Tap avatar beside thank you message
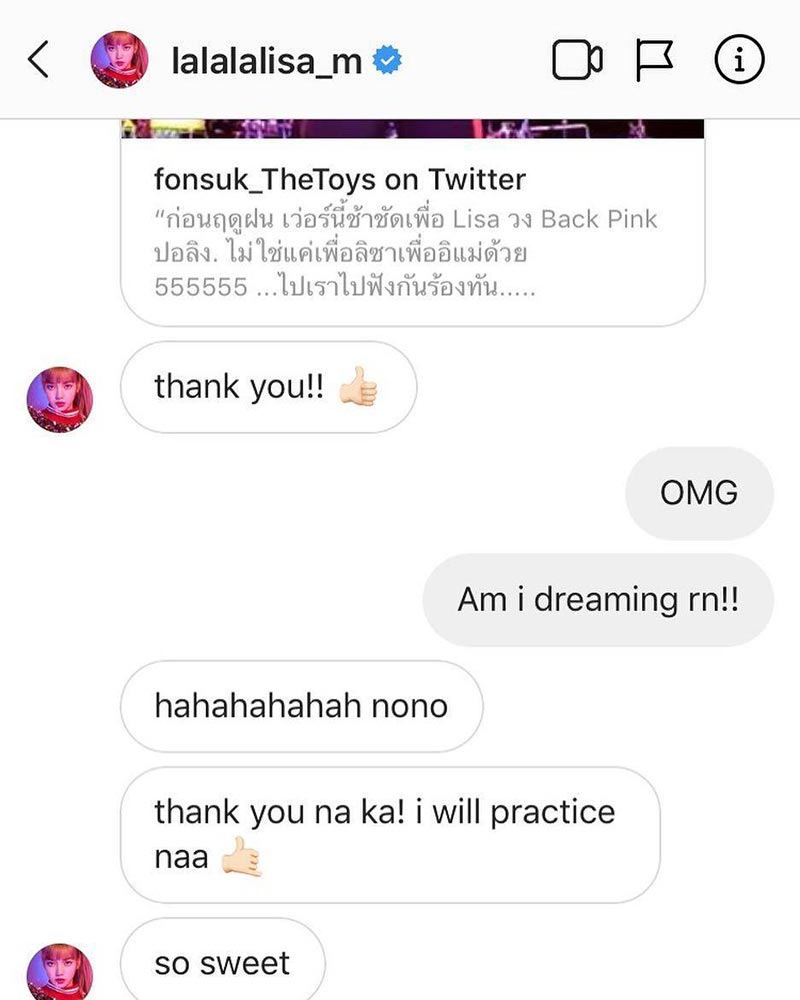 click(60, 400)
